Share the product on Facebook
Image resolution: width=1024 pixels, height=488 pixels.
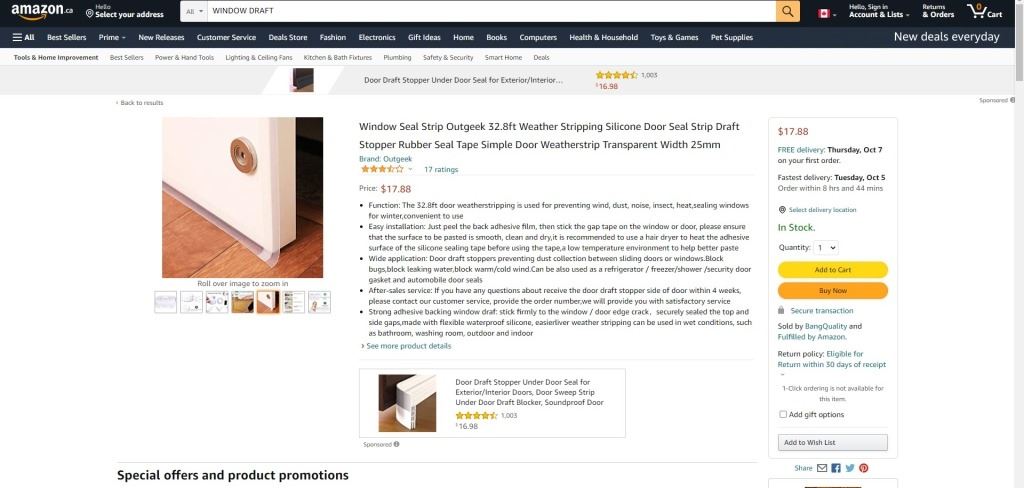click(x=836, y=468)
